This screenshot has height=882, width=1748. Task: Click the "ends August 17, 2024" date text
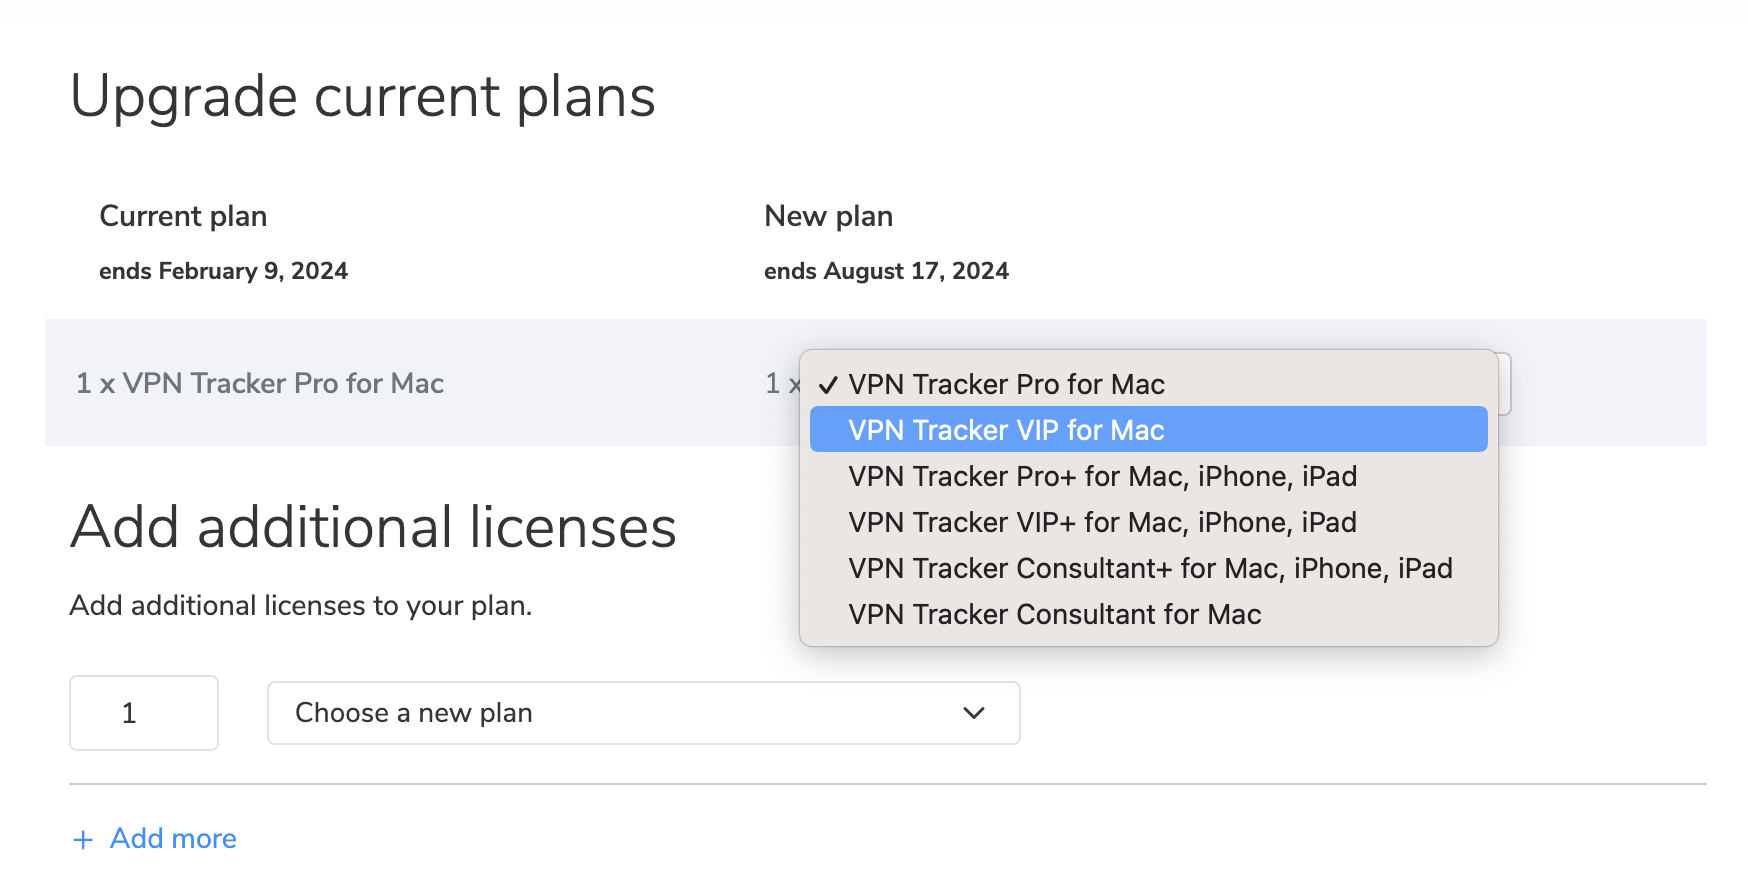886,270
